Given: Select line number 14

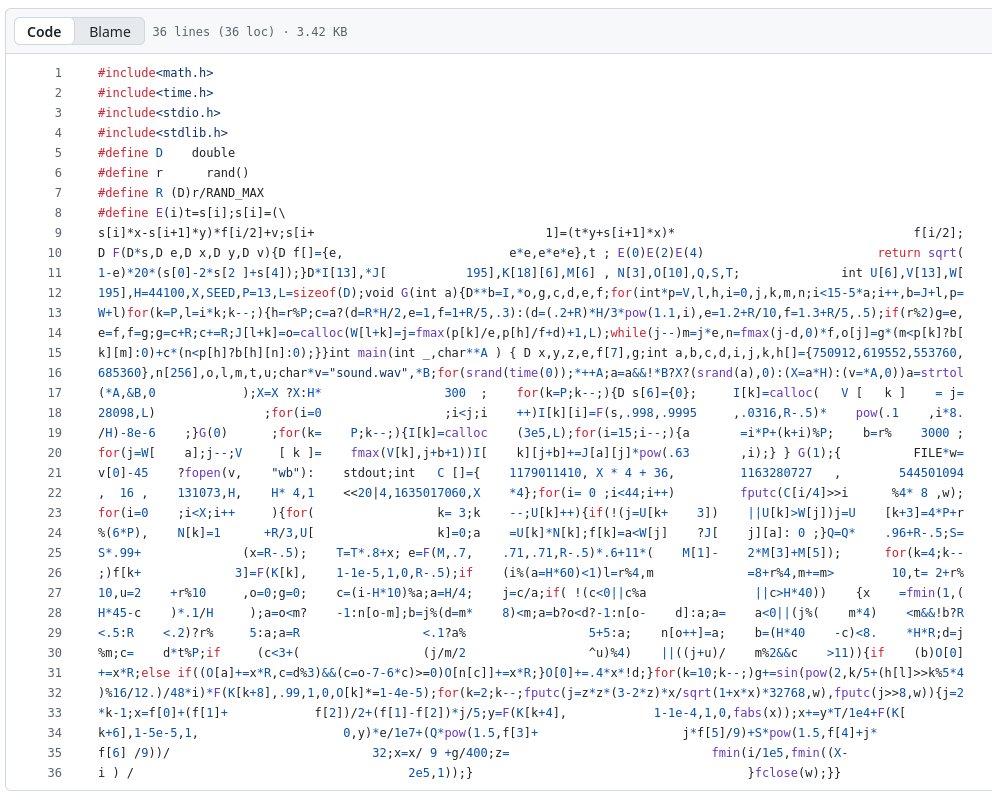Looking at the screenshot, I should coord(55,333).
